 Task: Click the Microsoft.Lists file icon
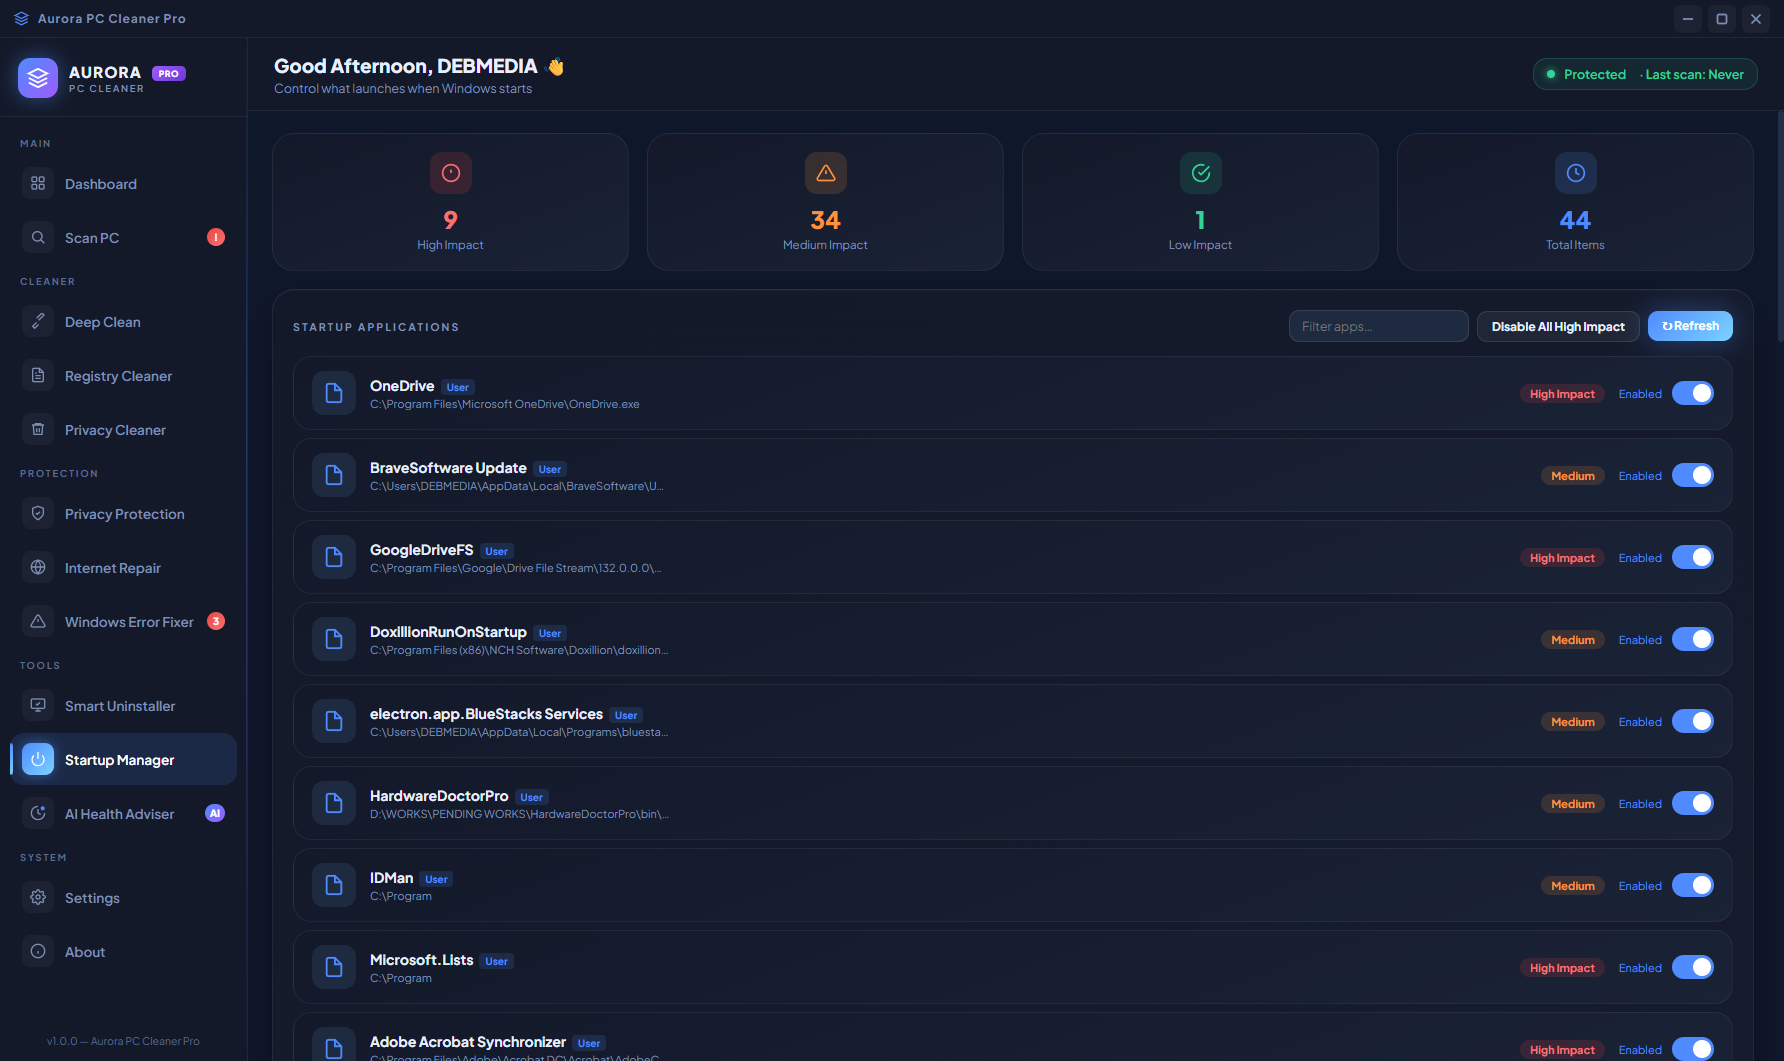(x=334, y=967)
